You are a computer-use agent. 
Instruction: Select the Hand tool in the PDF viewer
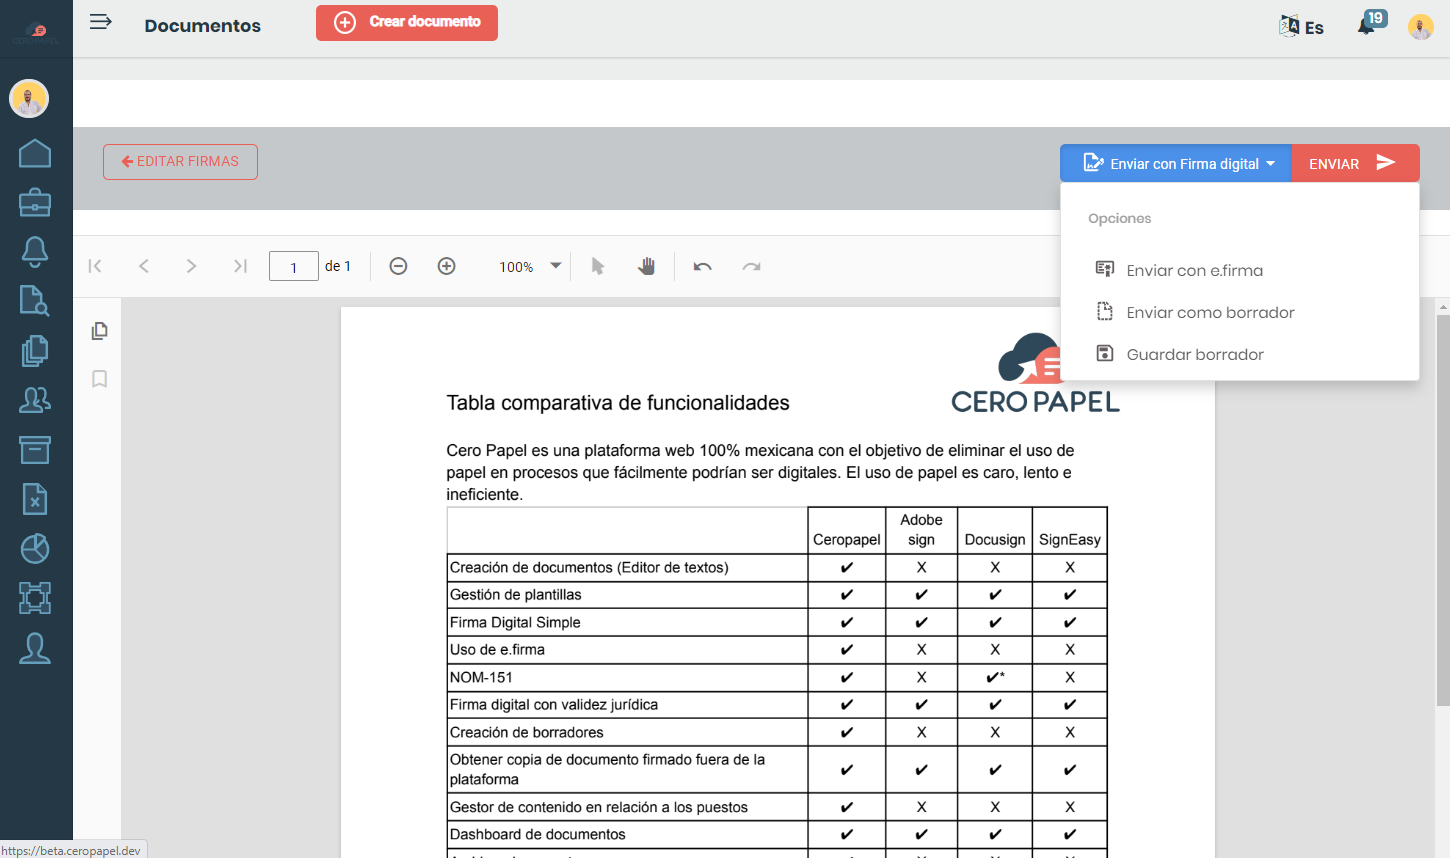(646, 266)
